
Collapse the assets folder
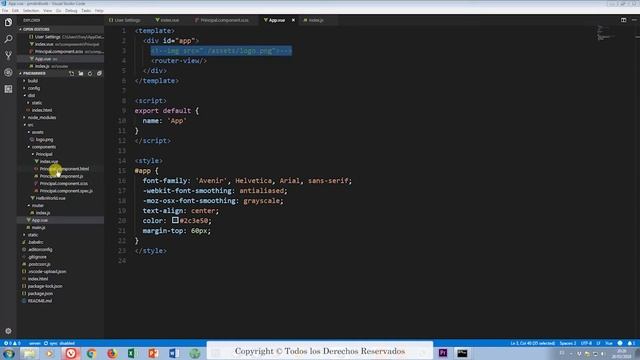coord(38,132)
